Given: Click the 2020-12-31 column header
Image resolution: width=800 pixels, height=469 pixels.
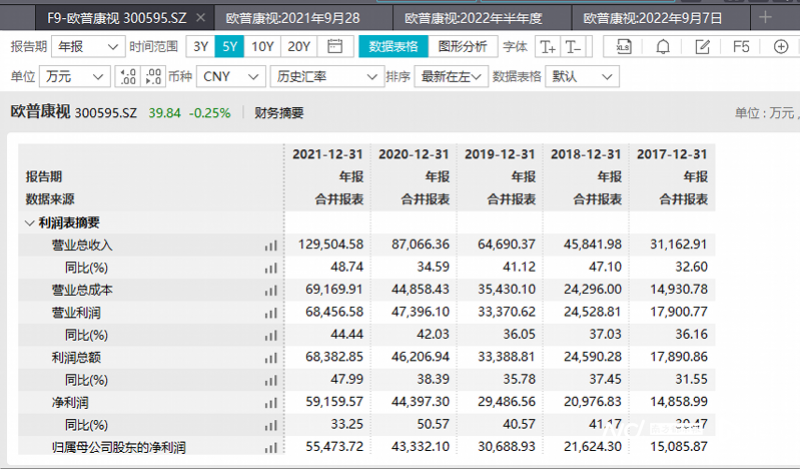Looking at the screenshot, I should [x=414, y=154].
